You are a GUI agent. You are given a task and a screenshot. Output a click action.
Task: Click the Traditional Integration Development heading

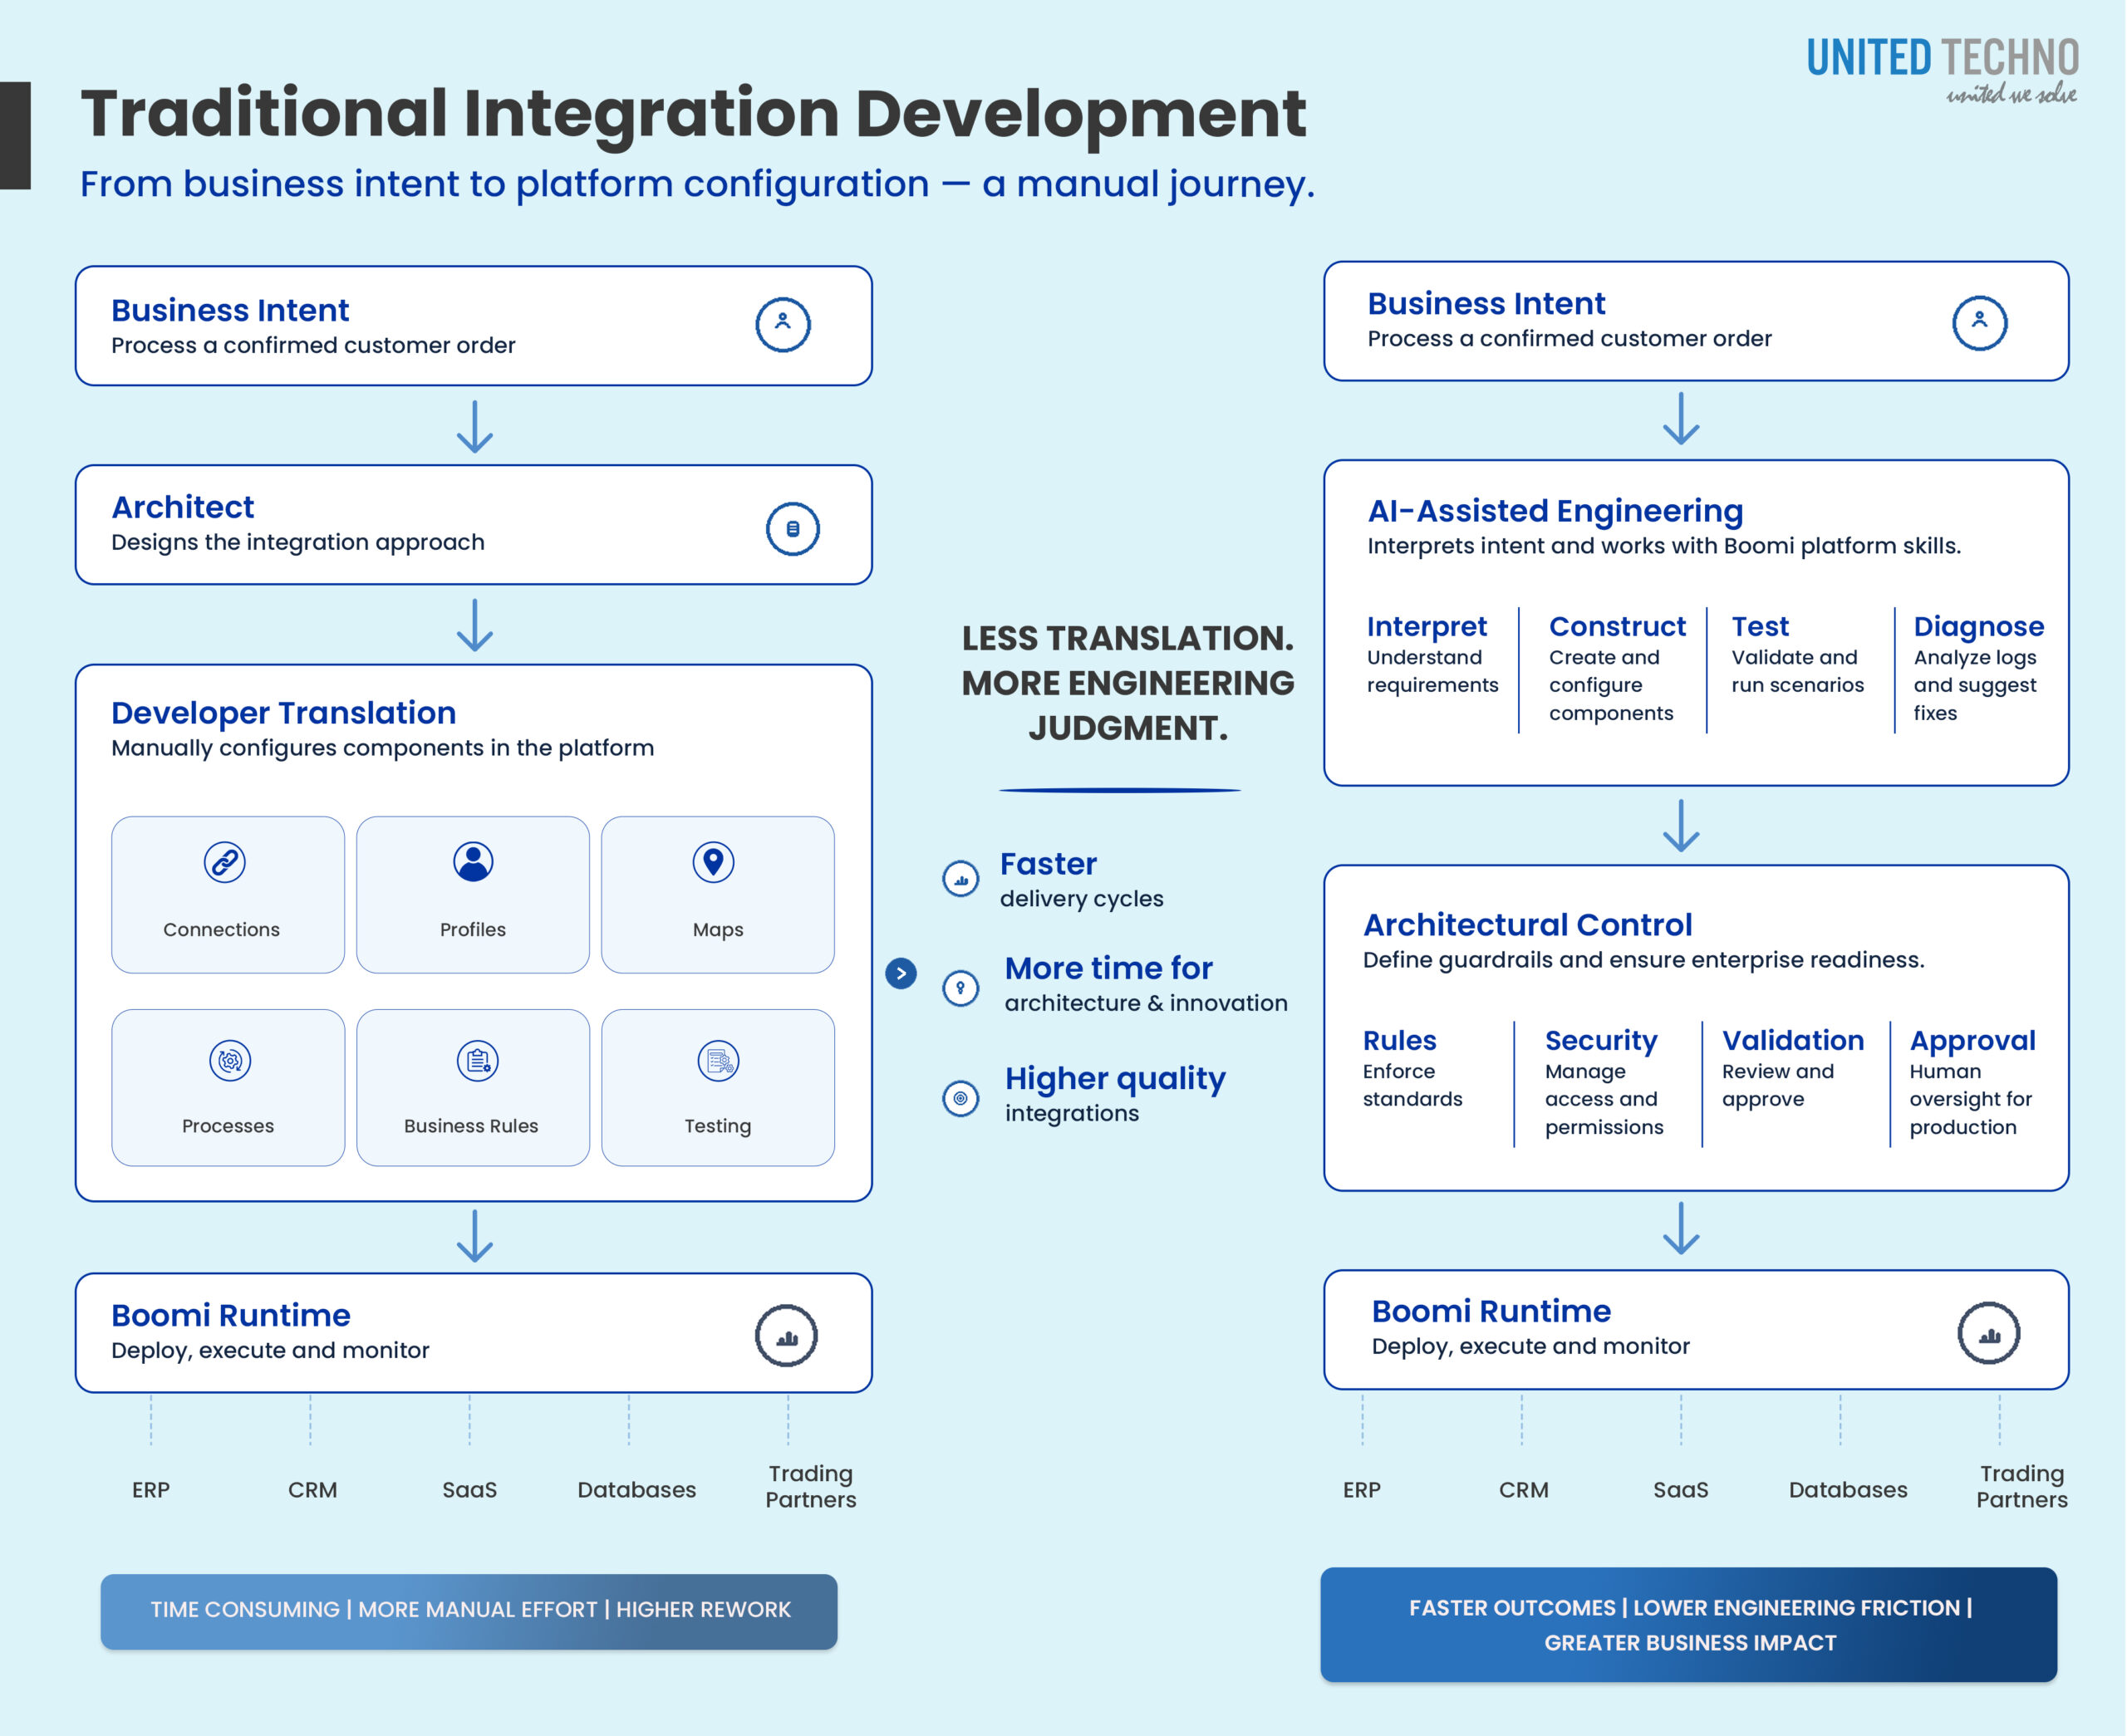pyautogui.click(x=693, y=113)
